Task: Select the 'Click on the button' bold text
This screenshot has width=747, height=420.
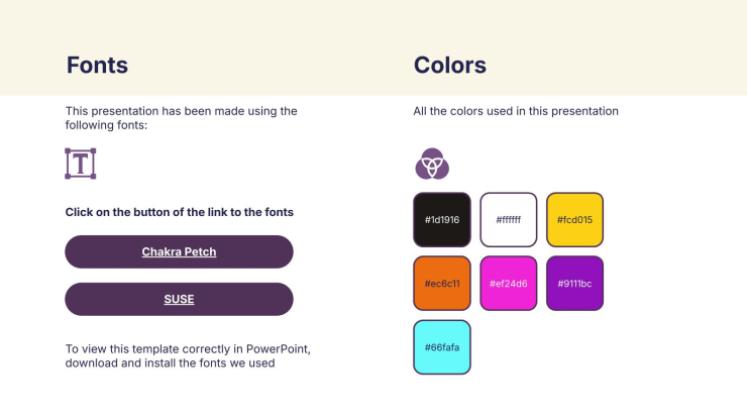Action: point(179,212)
